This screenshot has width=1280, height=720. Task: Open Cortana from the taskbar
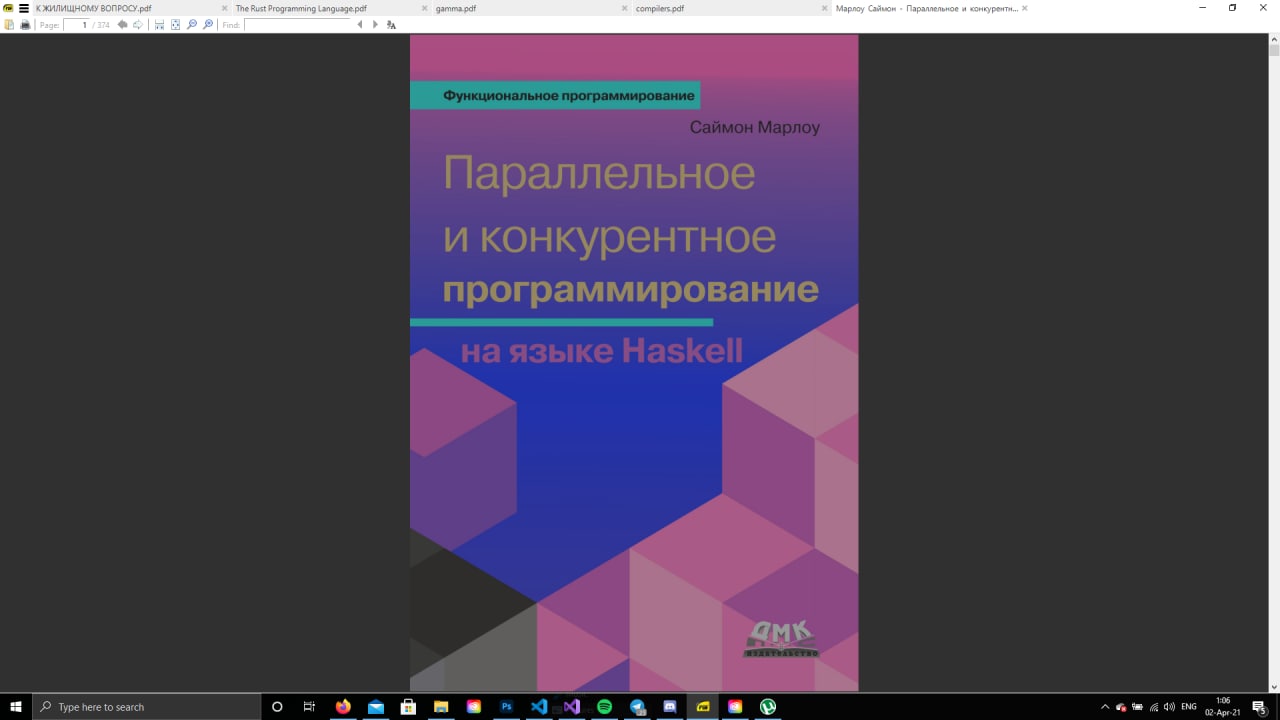[x=277, y=706]
